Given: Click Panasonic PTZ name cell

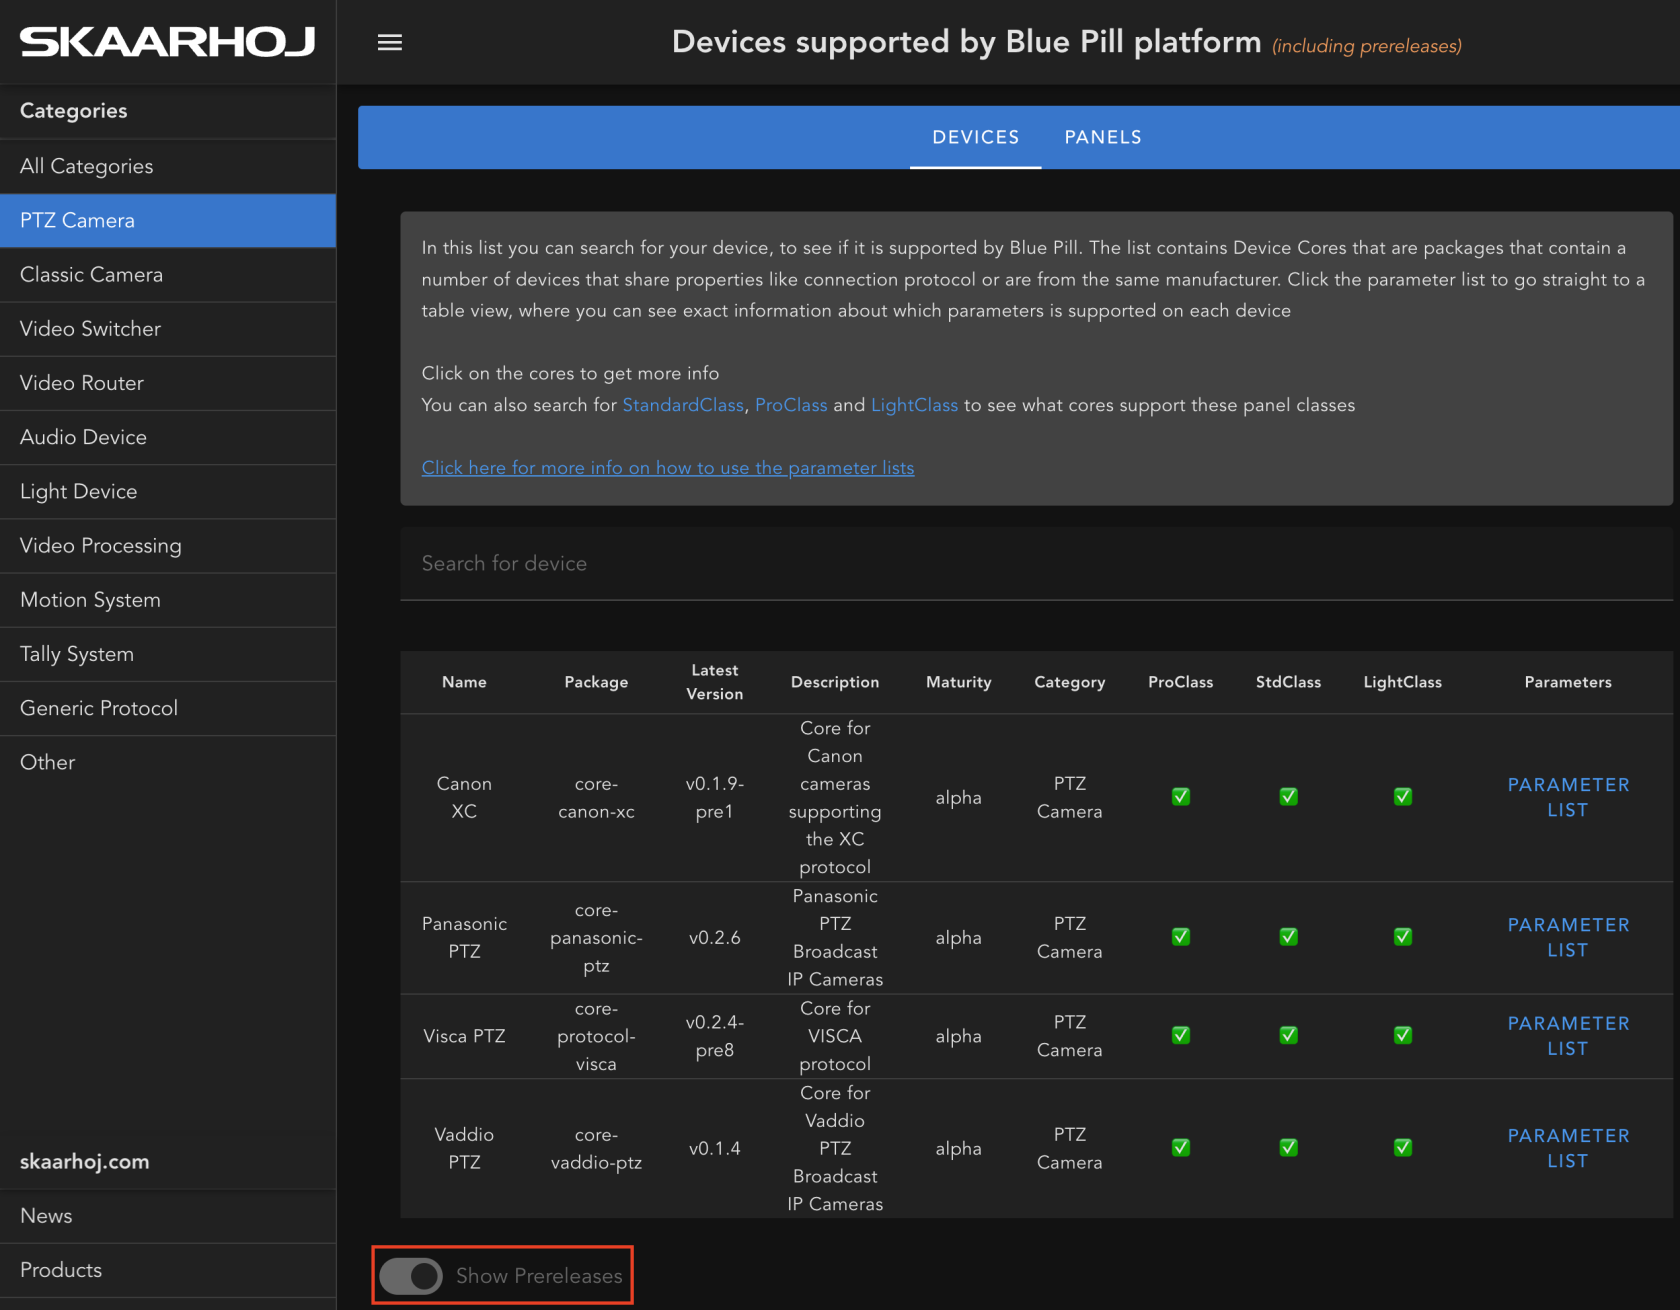Looking at the screenshot, I should pyautogui.click(x=464, y=937).
